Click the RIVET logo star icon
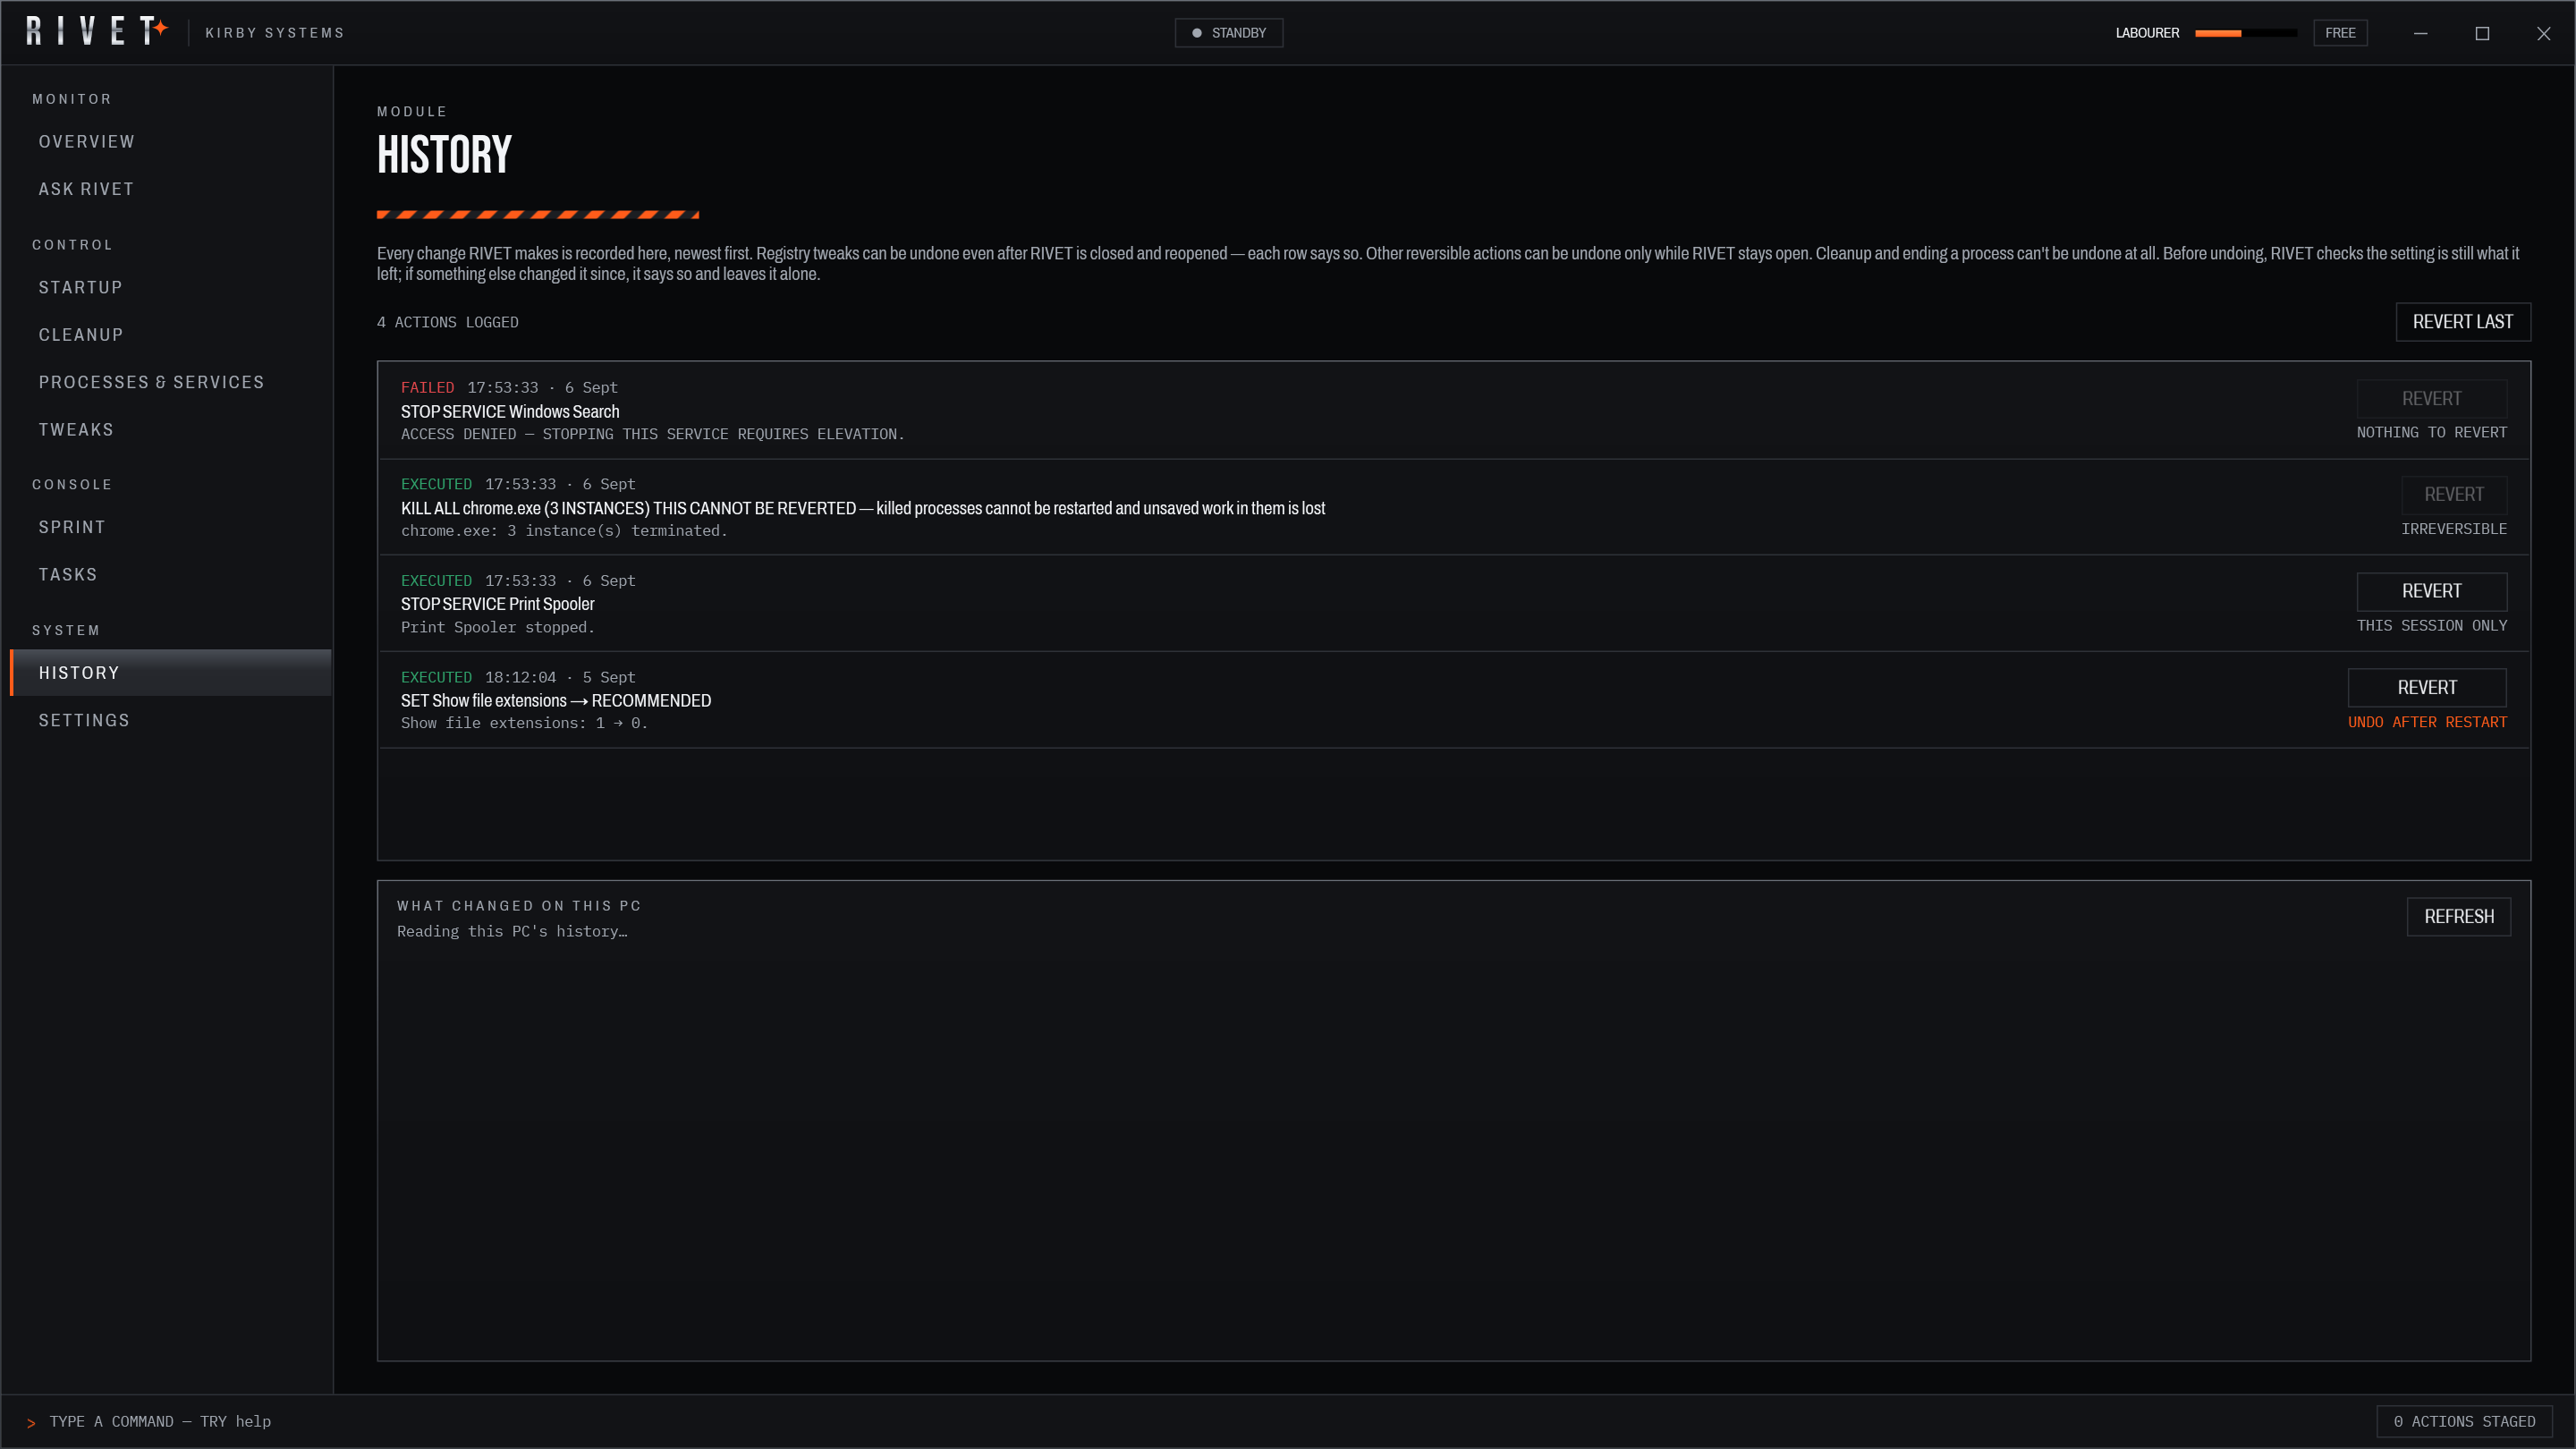Viewport: 2576px width, 1449px height. tap(160, 27)
